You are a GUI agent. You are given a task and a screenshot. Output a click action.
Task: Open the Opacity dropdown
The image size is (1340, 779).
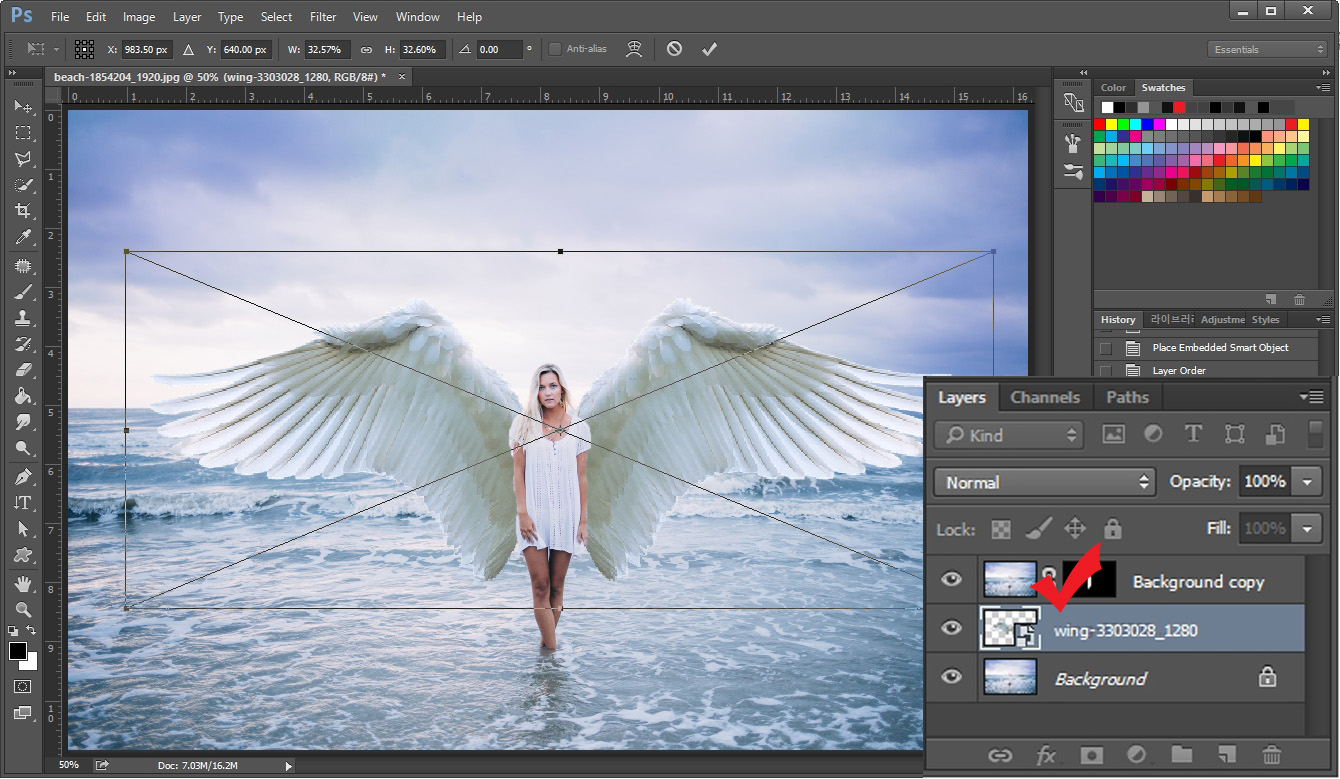click(1305, 481)
